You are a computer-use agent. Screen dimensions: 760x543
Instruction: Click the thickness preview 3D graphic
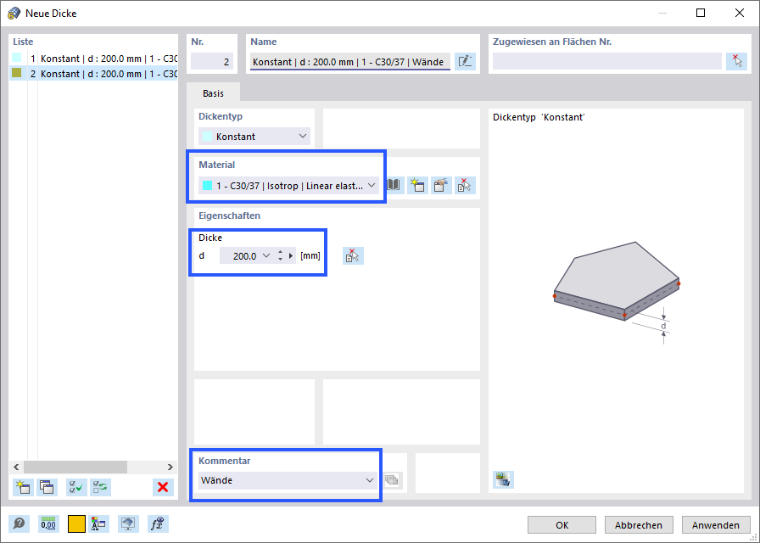click(x=617, y=291)
